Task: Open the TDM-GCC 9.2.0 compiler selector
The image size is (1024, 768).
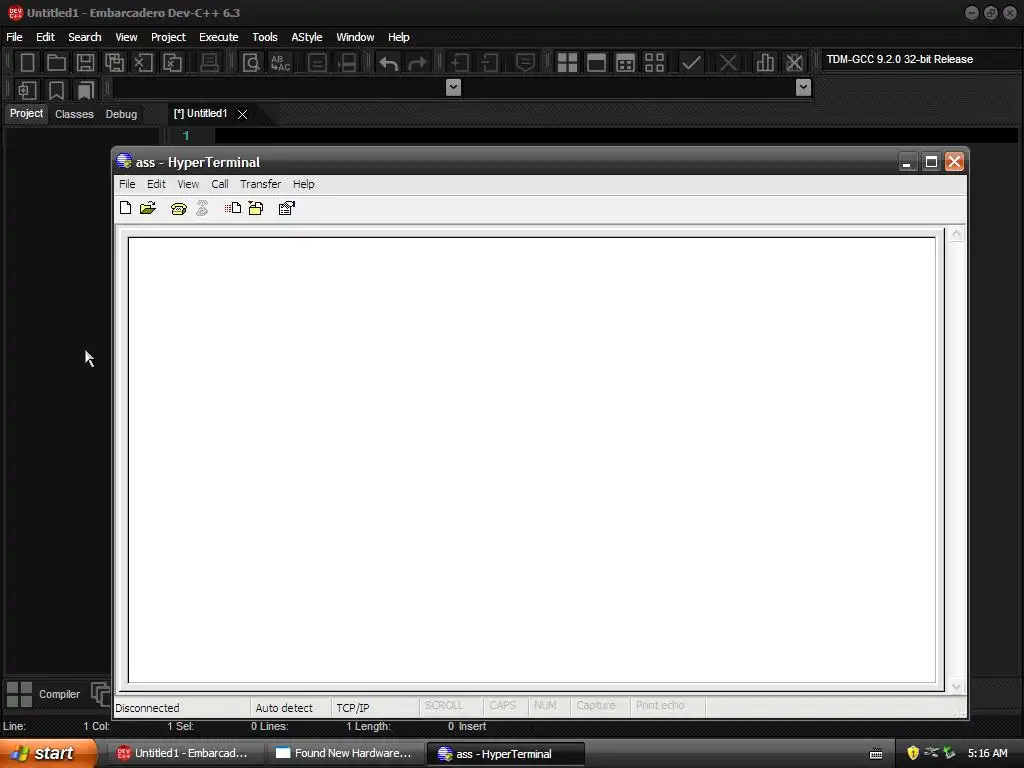Action: click(x=921, y=59)
